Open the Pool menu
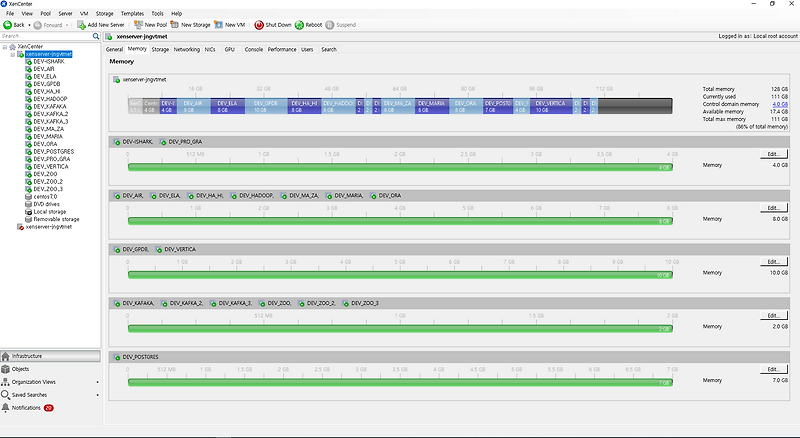 click(45, 14)
